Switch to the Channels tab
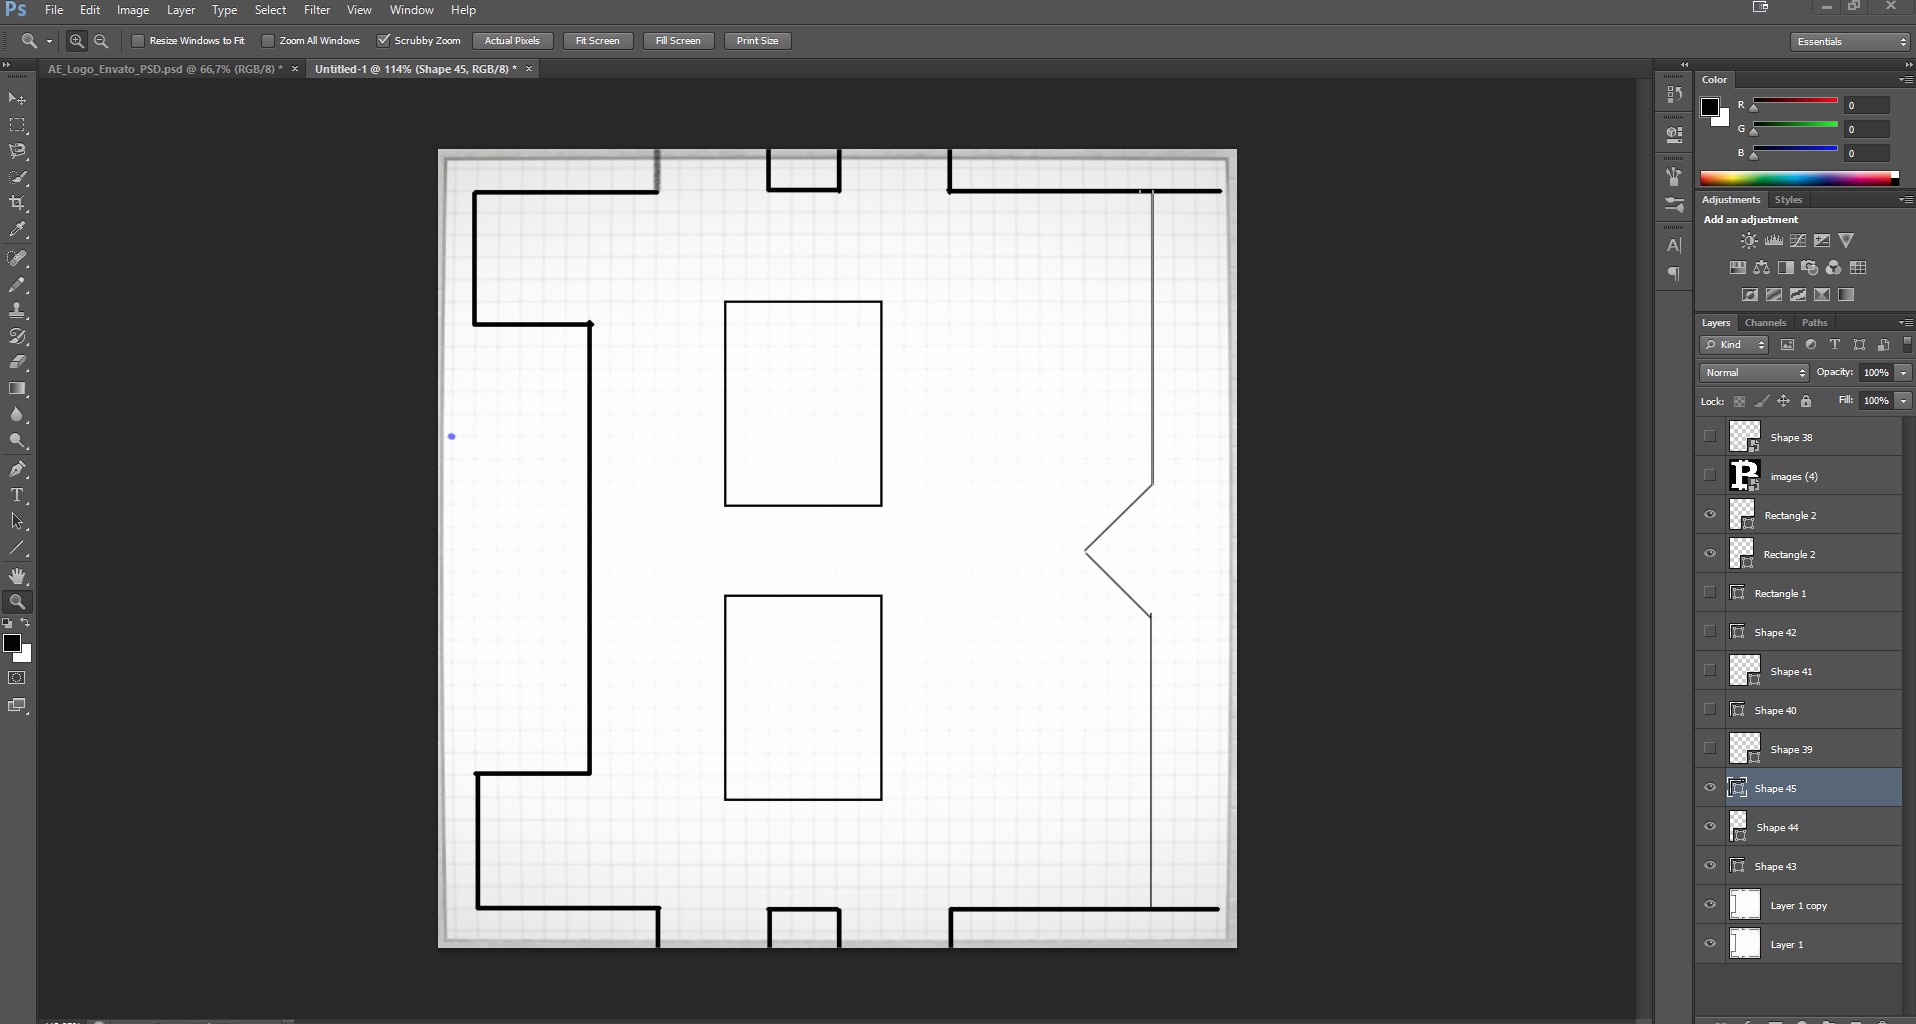 [x=1765, y=323]
